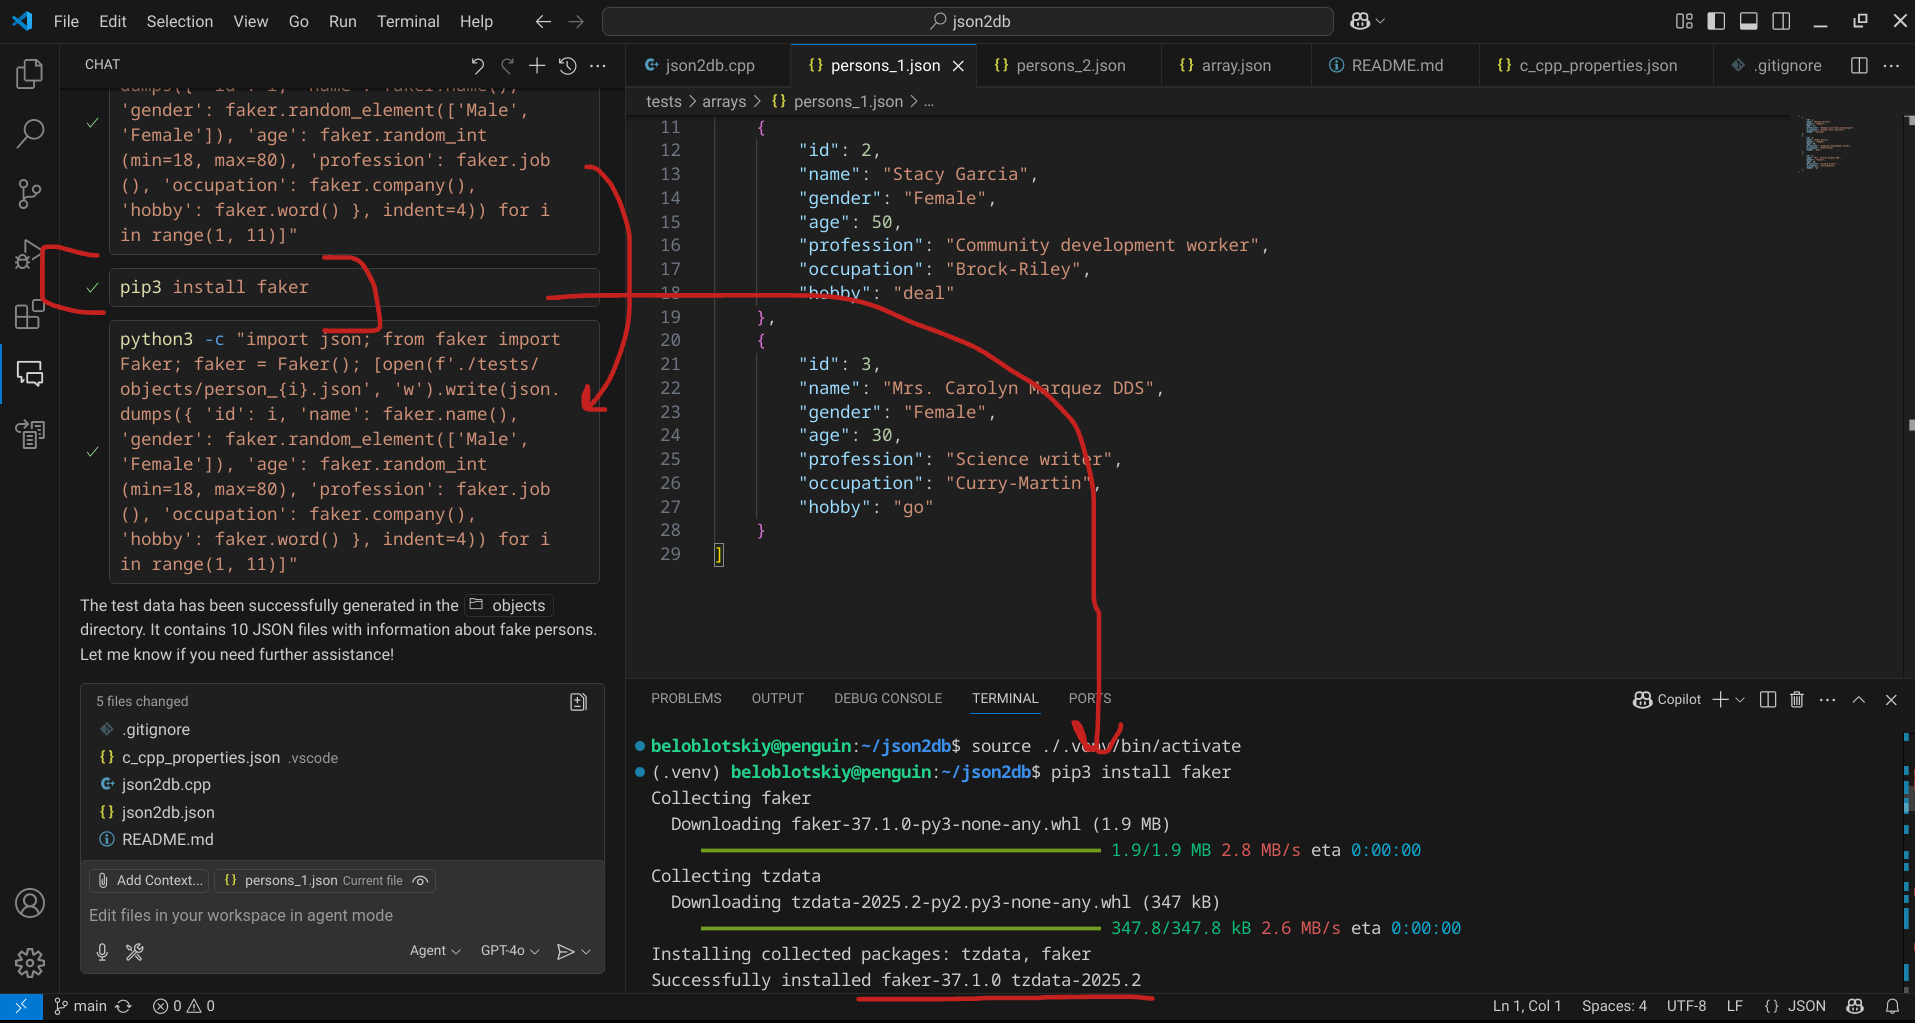This screenshot has height=1023, width=1915.
Task: Go back with navigation arrow in title bar
Action: (x=542, y=21)
